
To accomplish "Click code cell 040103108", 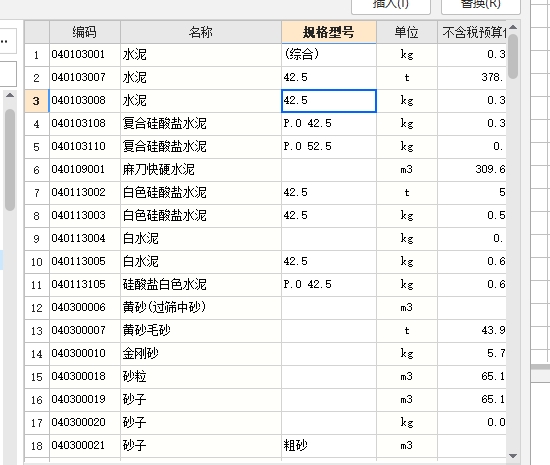I will 85,124.
